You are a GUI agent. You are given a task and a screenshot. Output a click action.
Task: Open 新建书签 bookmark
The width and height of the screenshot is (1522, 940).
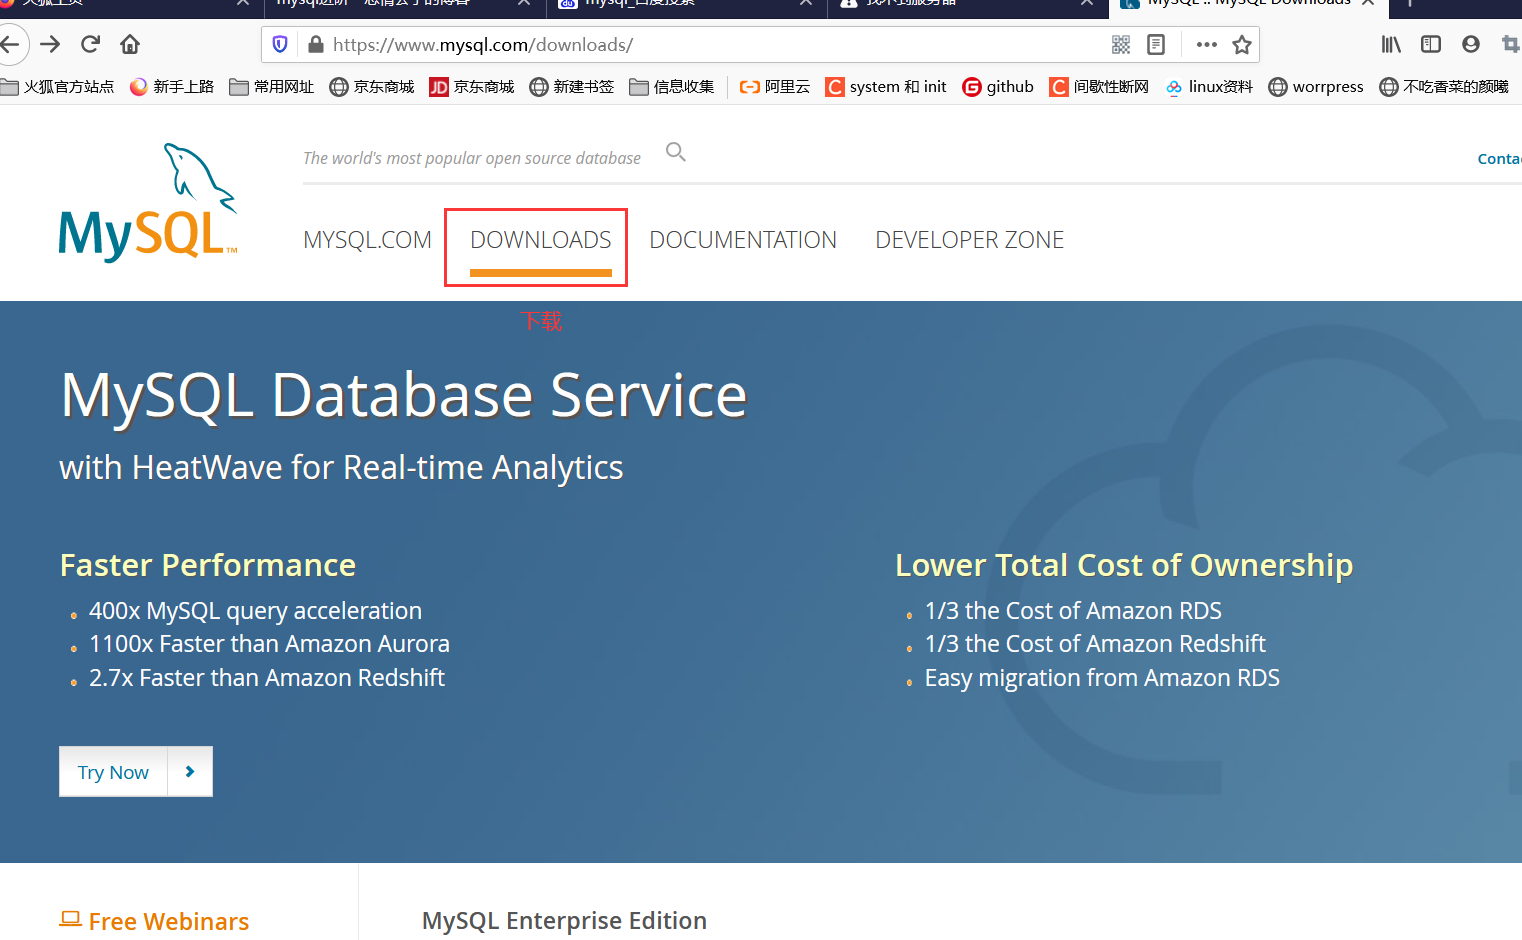coord(572,87)
